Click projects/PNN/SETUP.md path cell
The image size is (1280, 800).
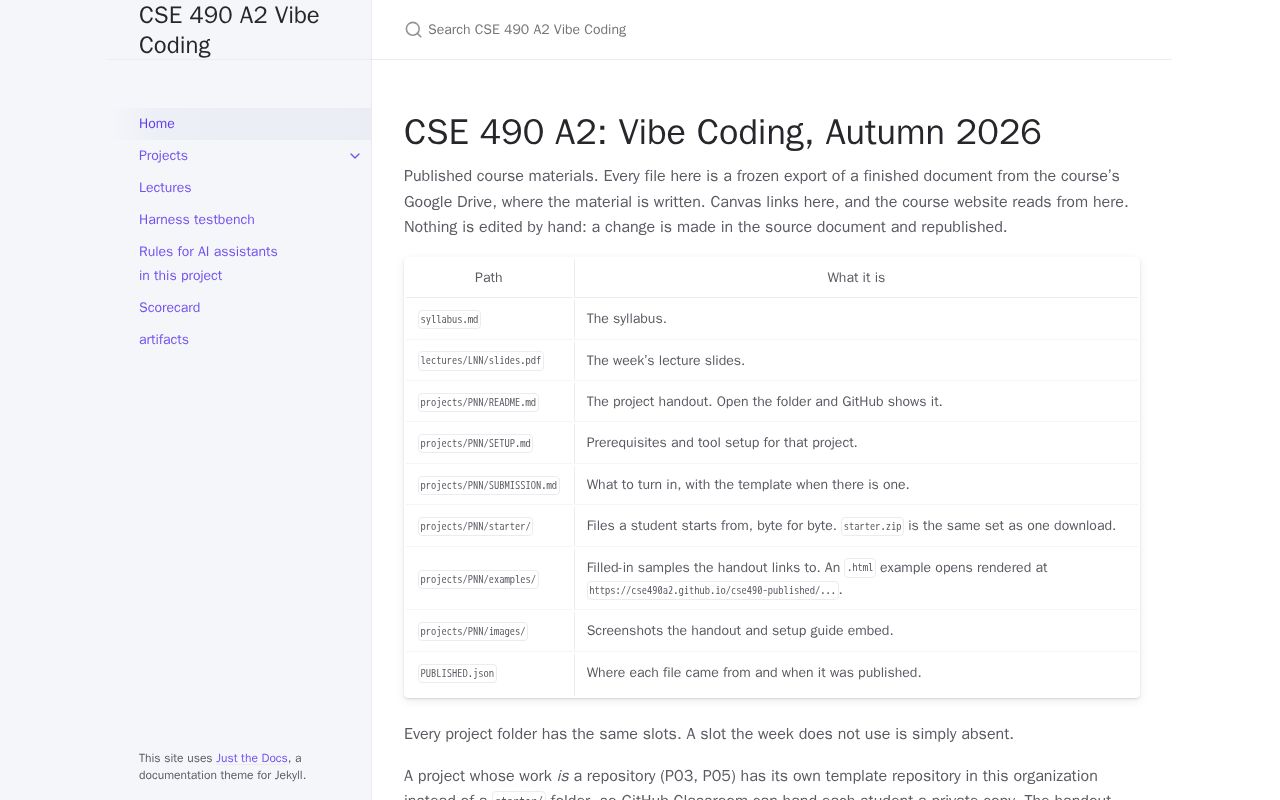(x=489, y=443)
